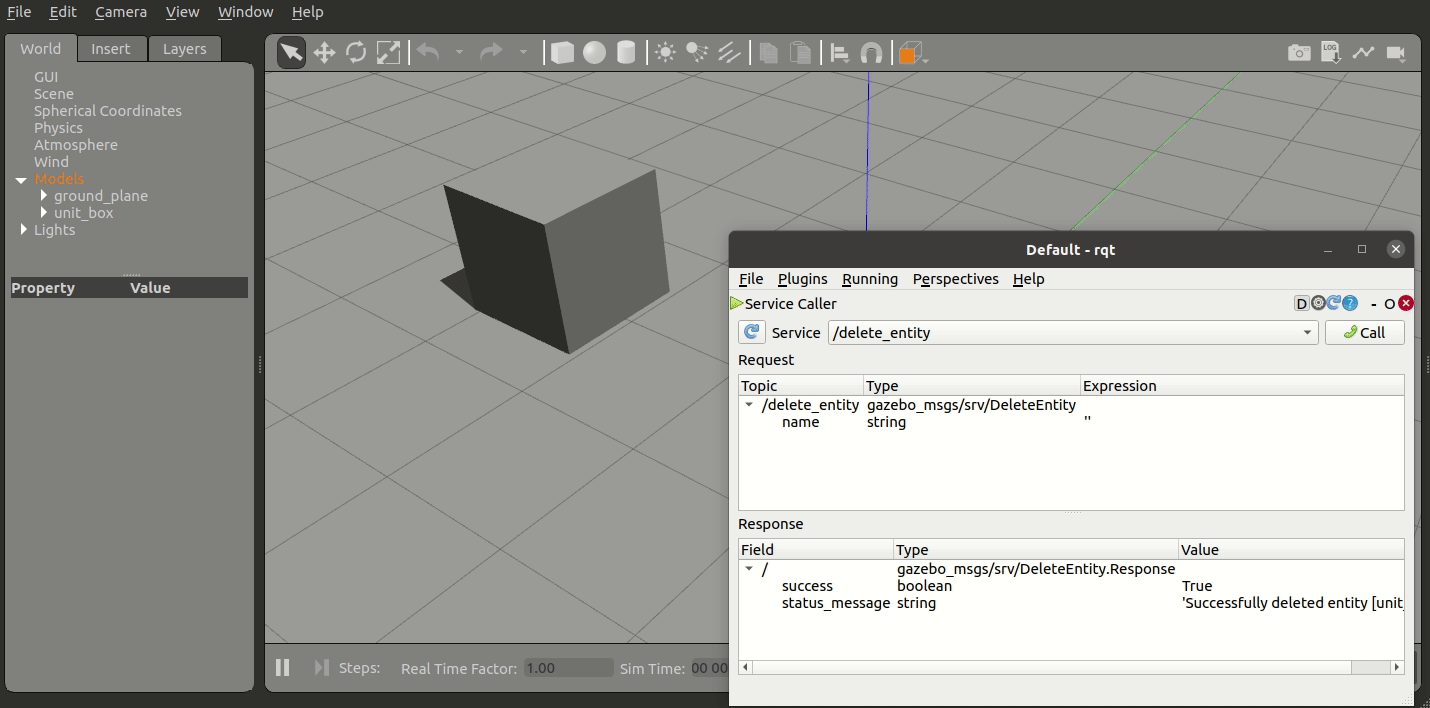This screenshot has height=708, width=1430.
Task: Toggle the snap magnet tool
Action: coord(872,52)
